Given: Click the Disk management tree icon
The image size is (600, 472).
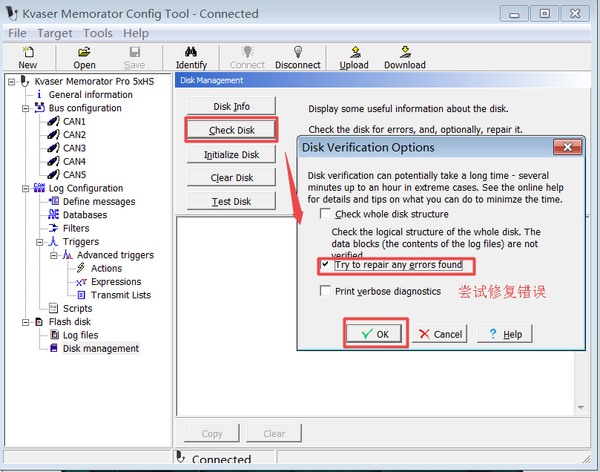Looking at the screenshot, I should coord(54,348).
